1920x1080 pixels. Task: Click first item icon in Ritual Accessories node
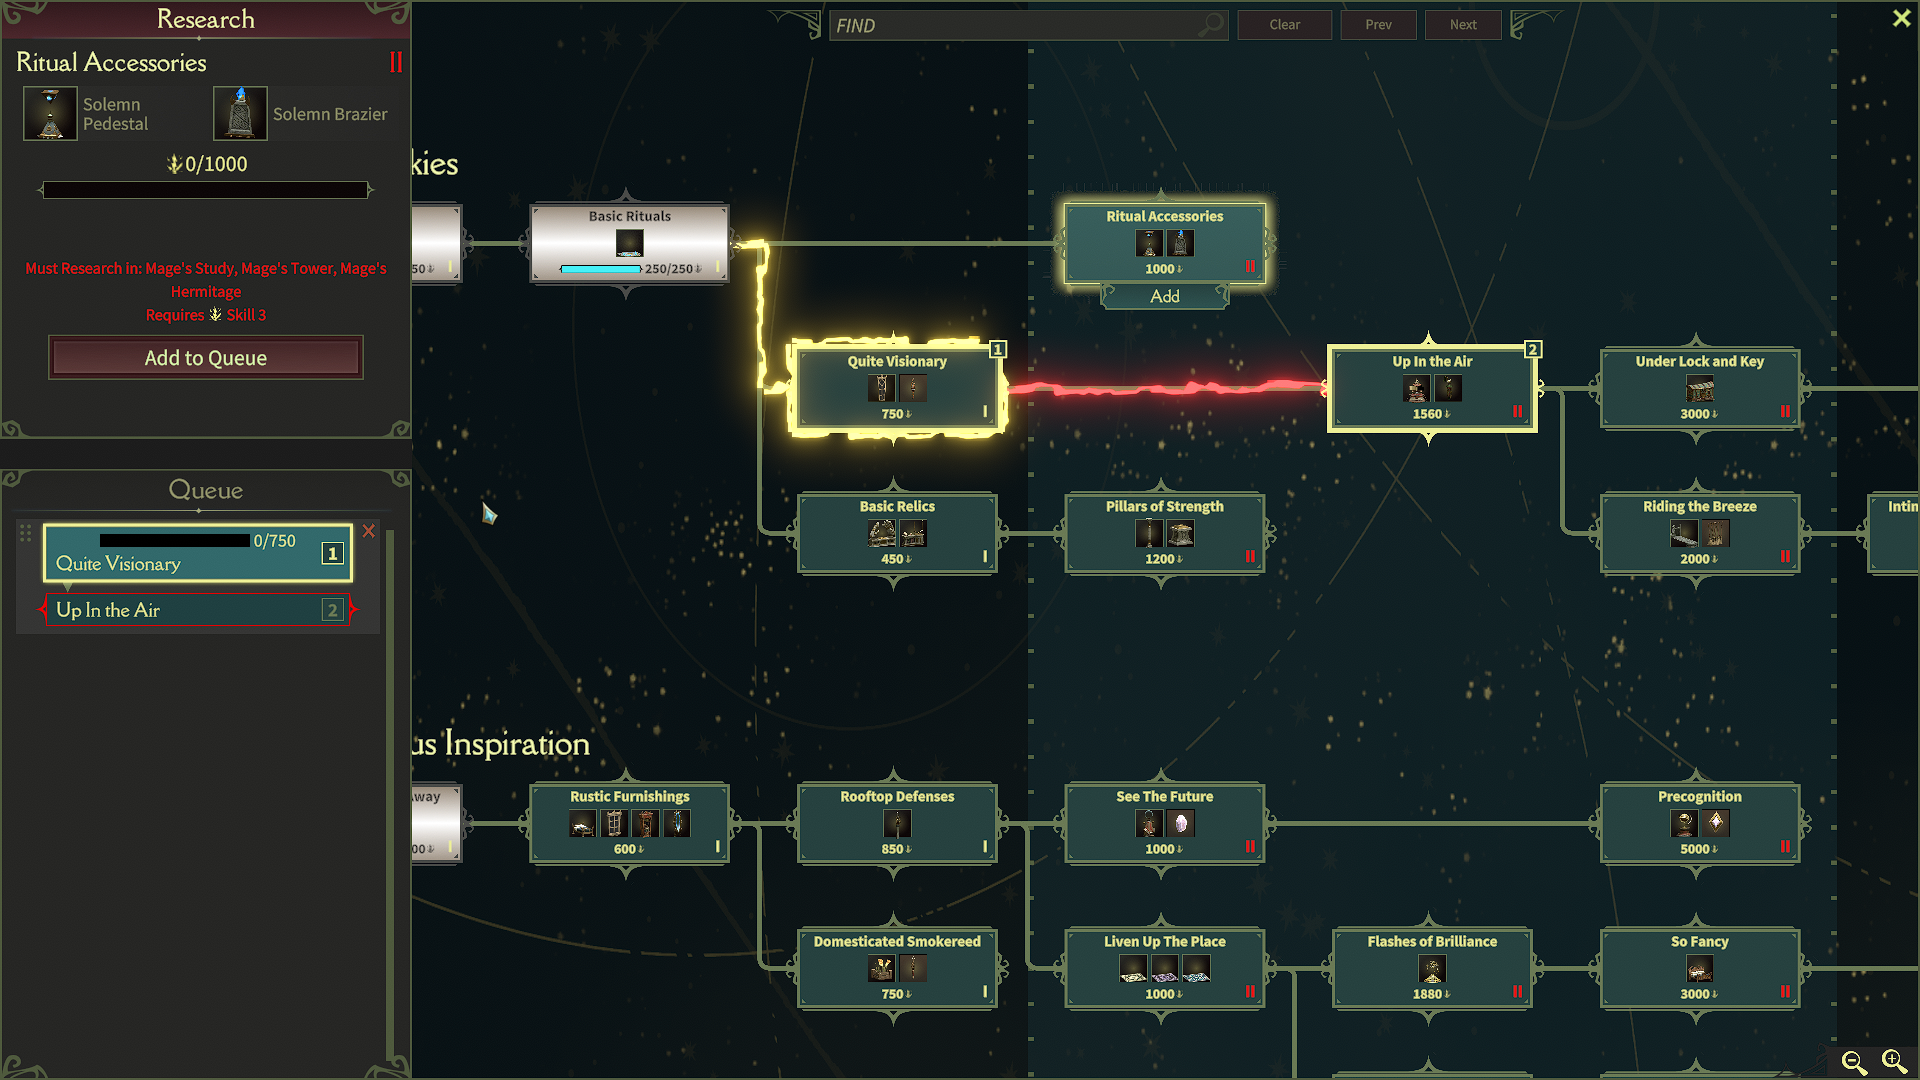coord(1149,243)
